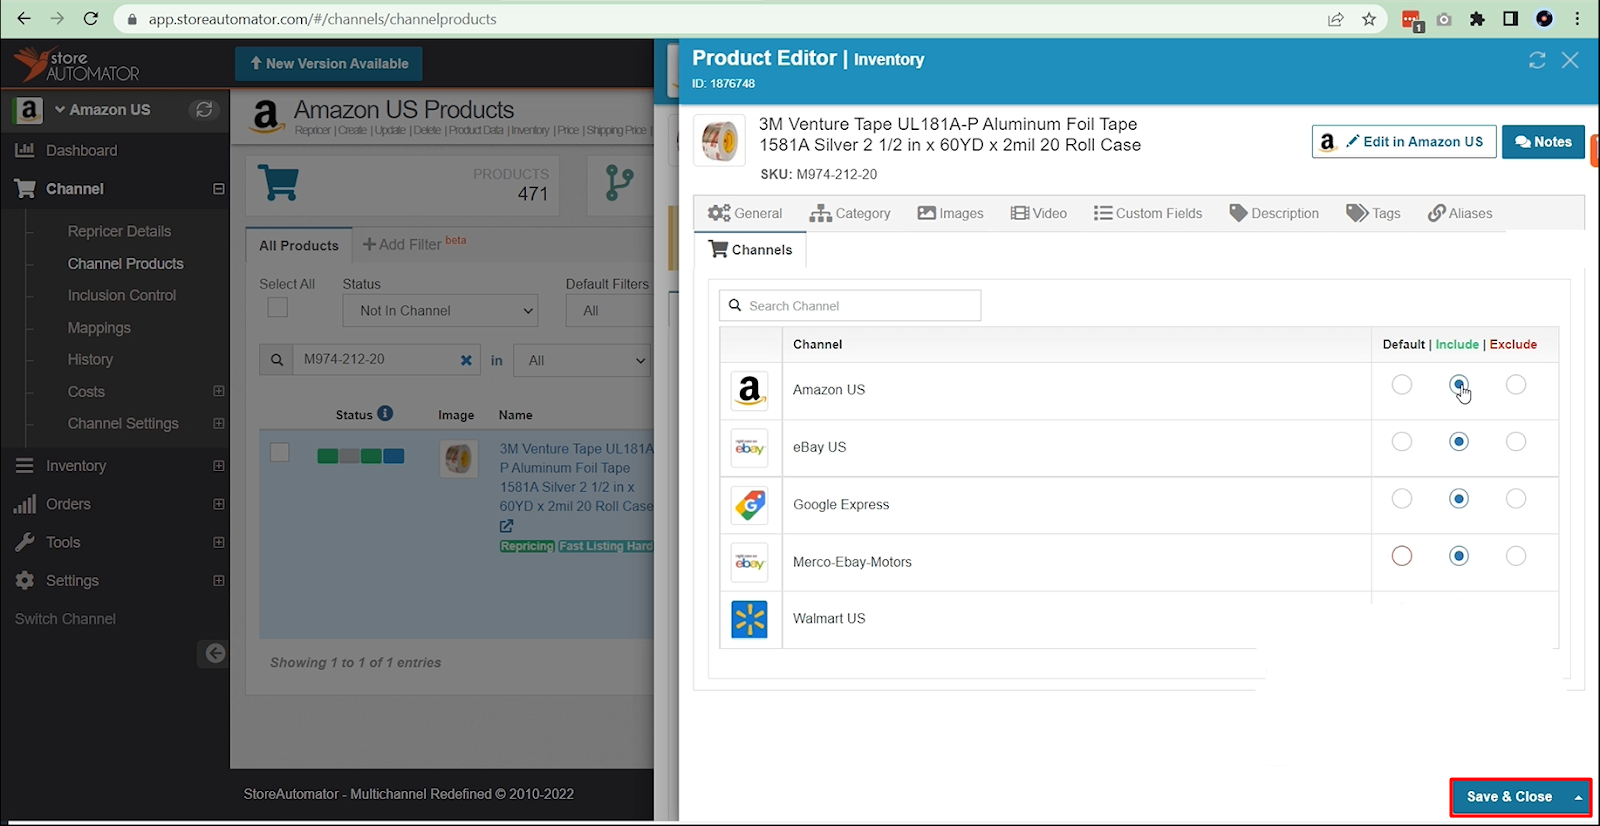The width and height of the screenshot is (1600, 826).
Task: Click New Version Available button
Action: point(329,64)
